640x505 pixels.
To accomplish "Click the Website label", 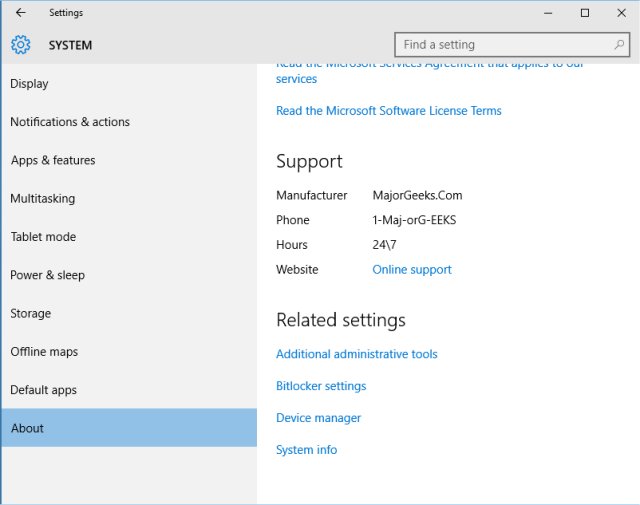I will click(x=297, y=269).
